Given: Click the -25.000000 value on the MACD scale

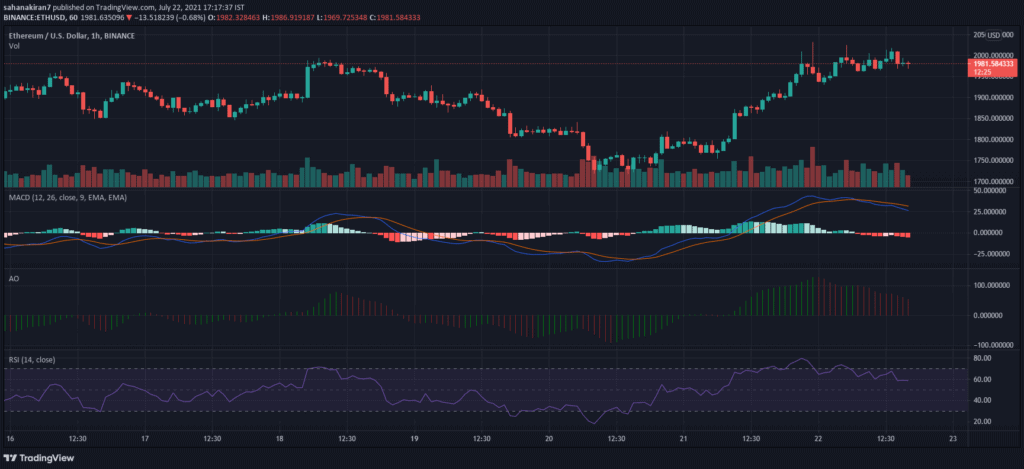Looking at the screenshot, I should pos(993,254).
